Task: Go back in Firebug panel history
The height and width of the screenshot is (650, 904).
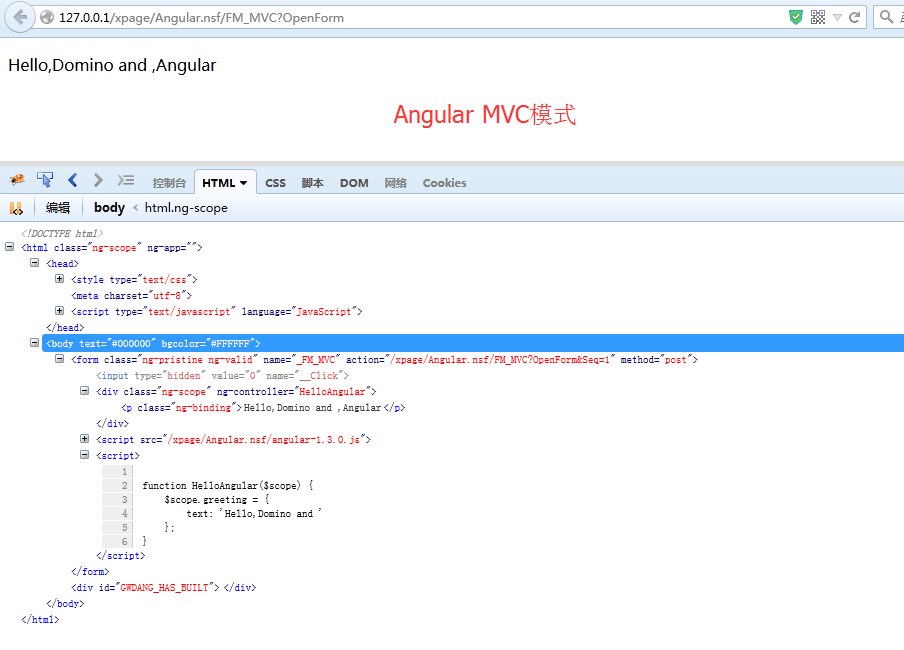Action: (73, 181)
